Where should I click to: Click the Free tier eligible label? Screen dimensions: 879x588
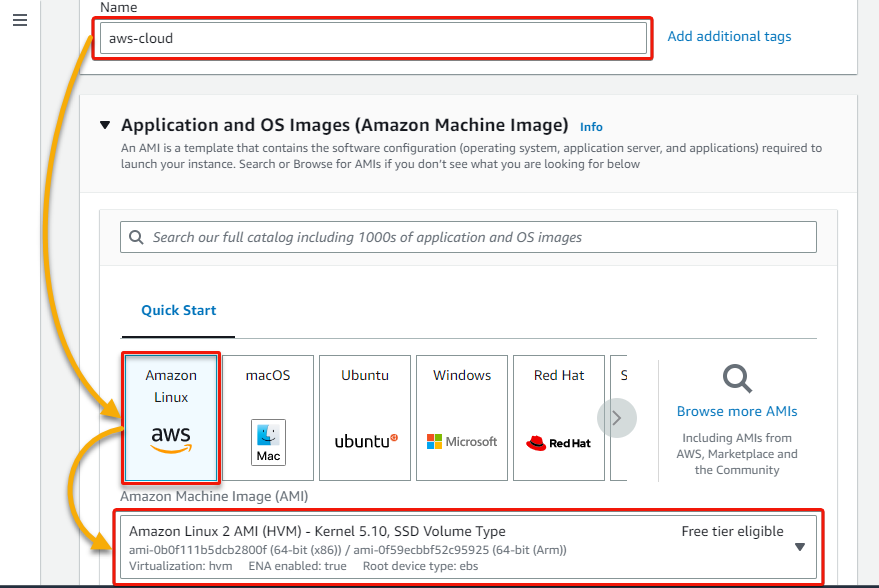click(x=732, y=531)
